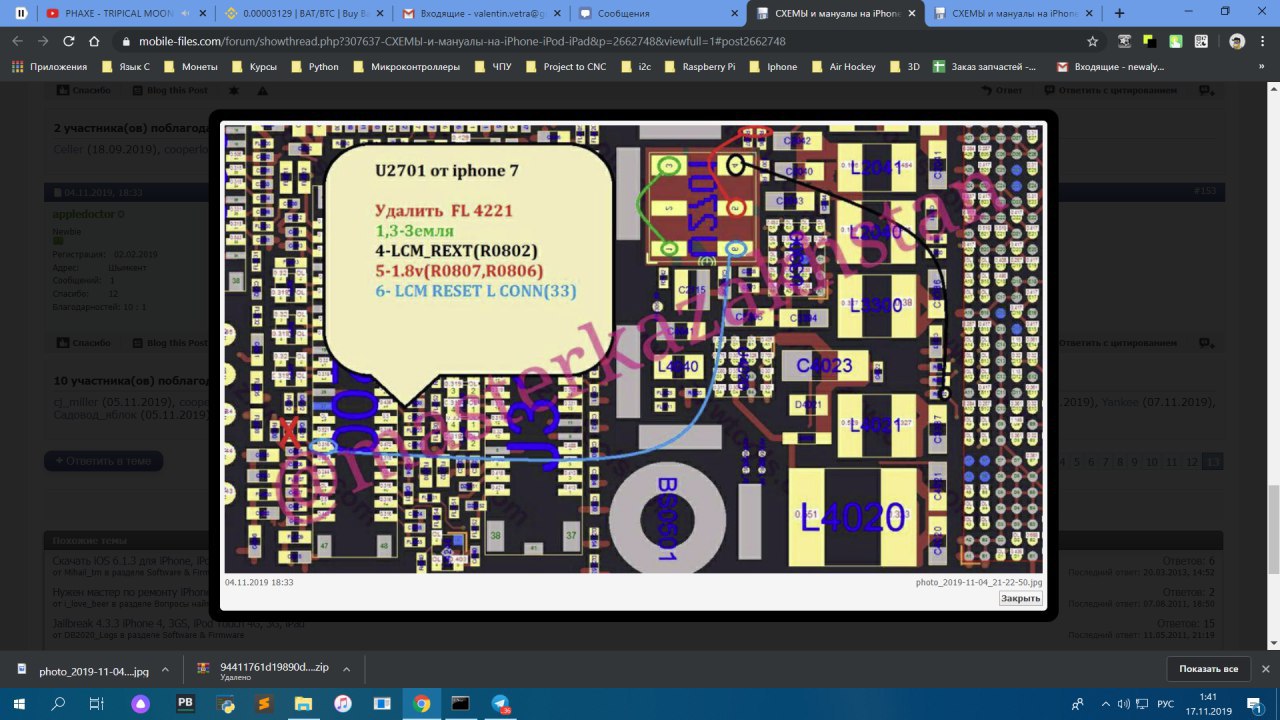This screenshot has width=1280, height=720.
Task: Open Iphone bookmark folder
Action: (x=772, y=67)
